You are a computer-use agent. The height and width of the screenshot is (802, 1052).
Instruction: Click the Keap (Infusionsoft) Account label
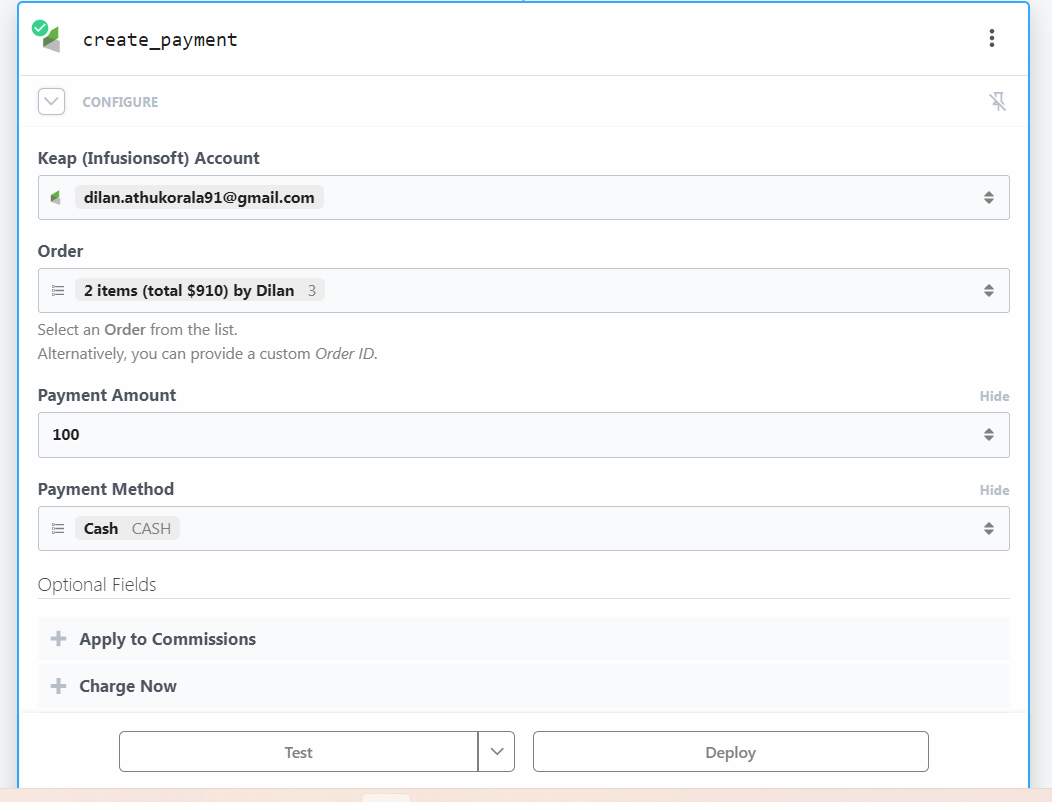(x=148, y=158)
